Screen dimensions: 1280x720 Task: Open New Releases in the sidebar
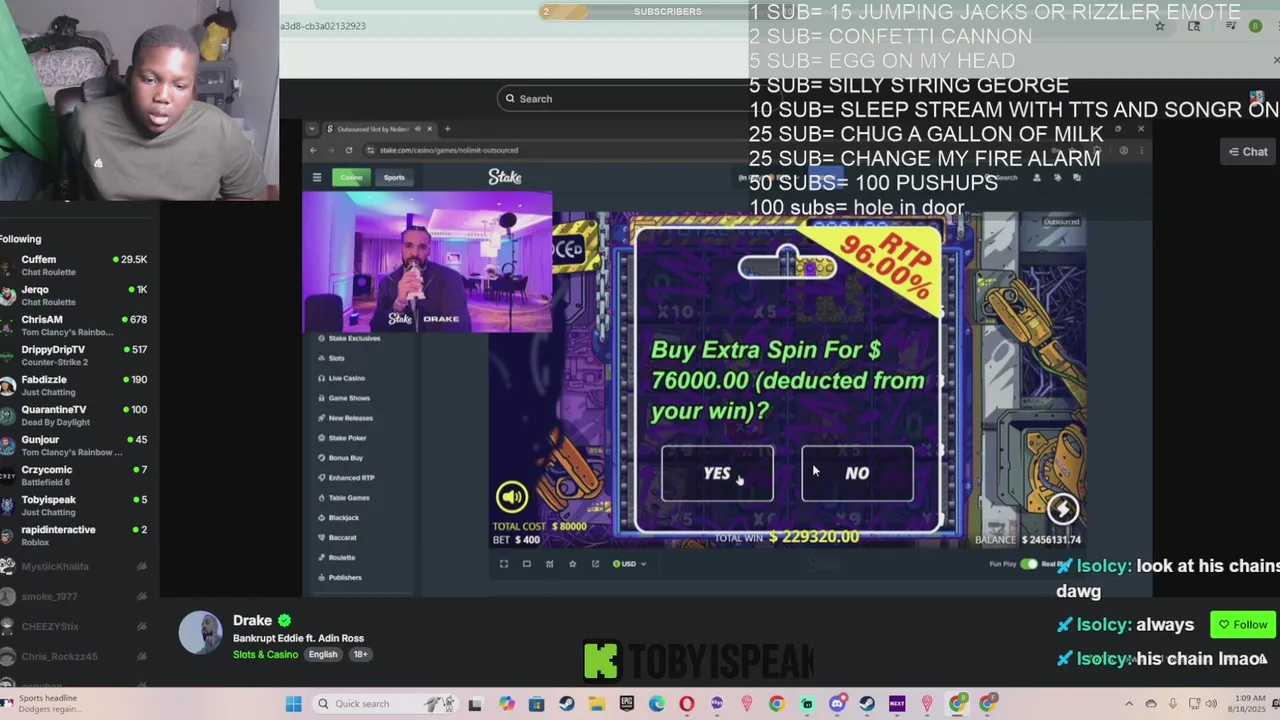click(x=346, y=418)
